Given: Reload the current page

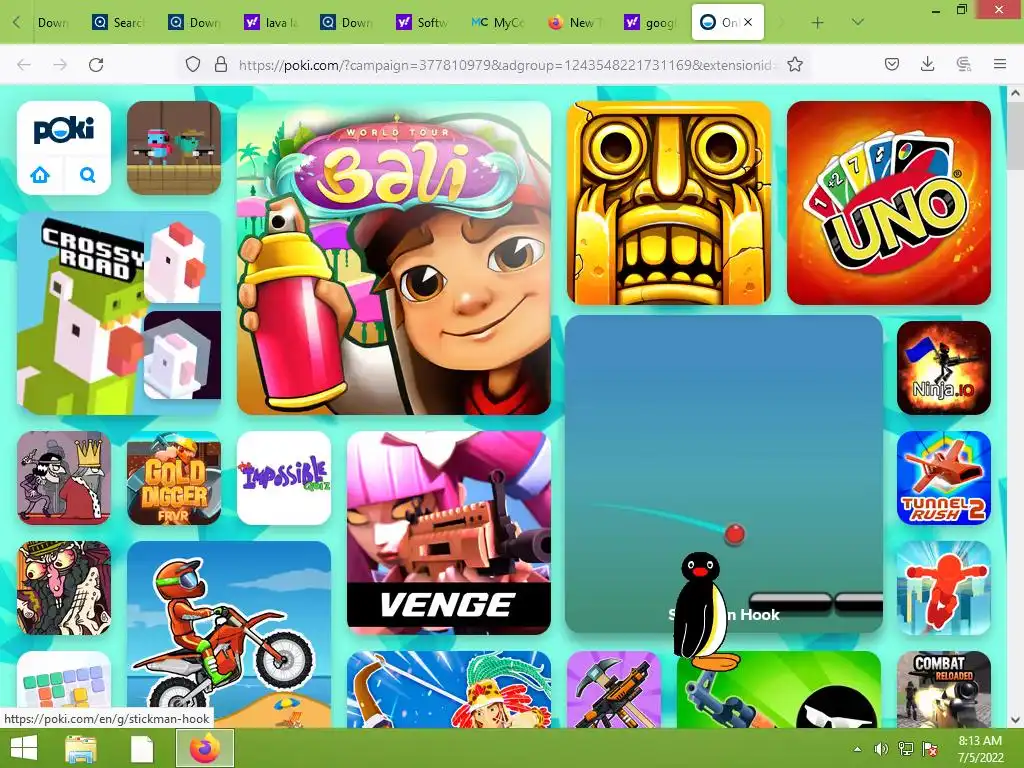Looking at the screenshot, I should pyautogui.click(x=96, y=64).
